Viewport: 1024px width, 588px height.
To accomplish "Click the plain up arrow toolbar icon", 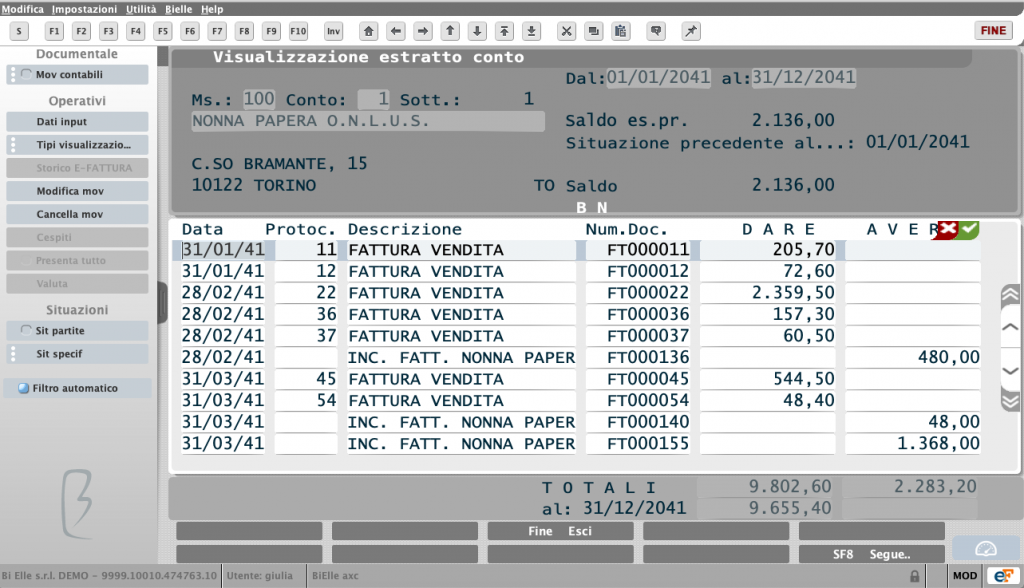I will pyautogui.click(x=451, y=31).
